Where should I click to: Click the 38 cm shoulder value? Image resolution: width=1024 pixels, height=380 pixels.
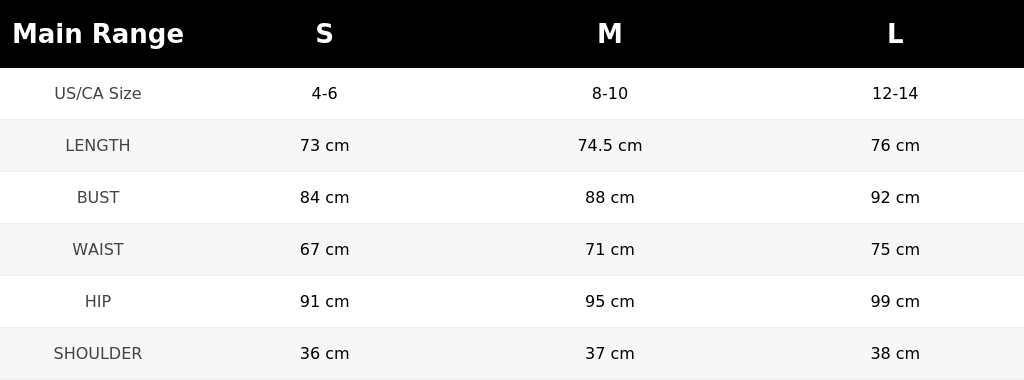(x=895, y=353)
